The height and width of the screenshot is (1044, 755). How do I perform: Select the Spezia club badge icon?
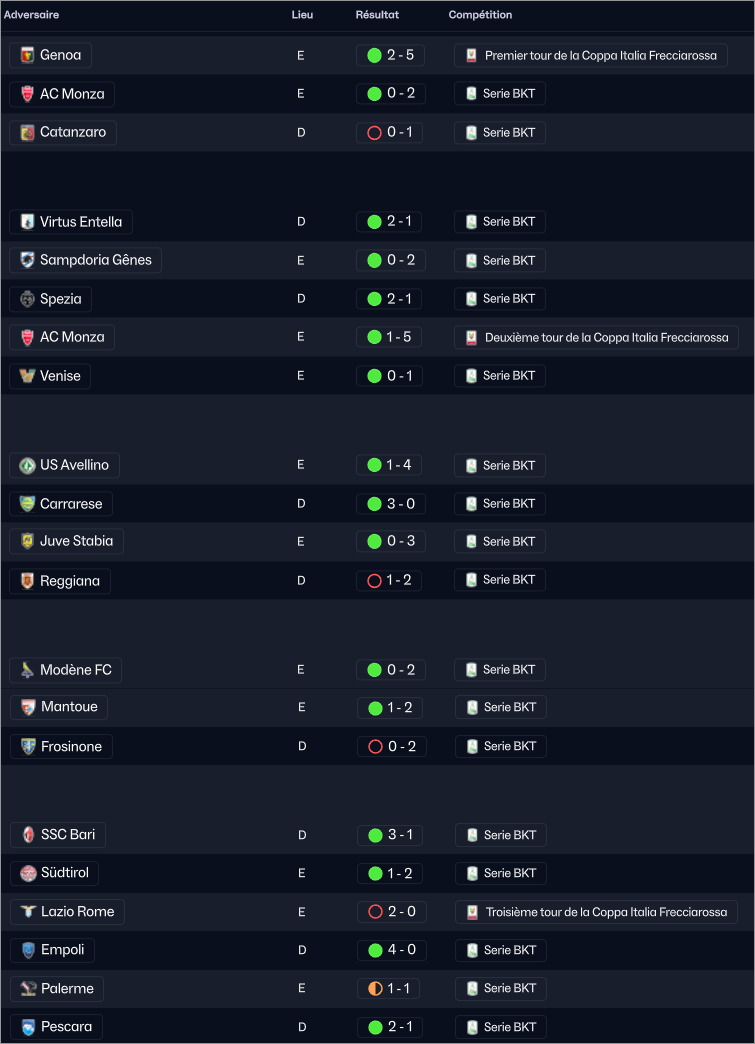[27, 299]
